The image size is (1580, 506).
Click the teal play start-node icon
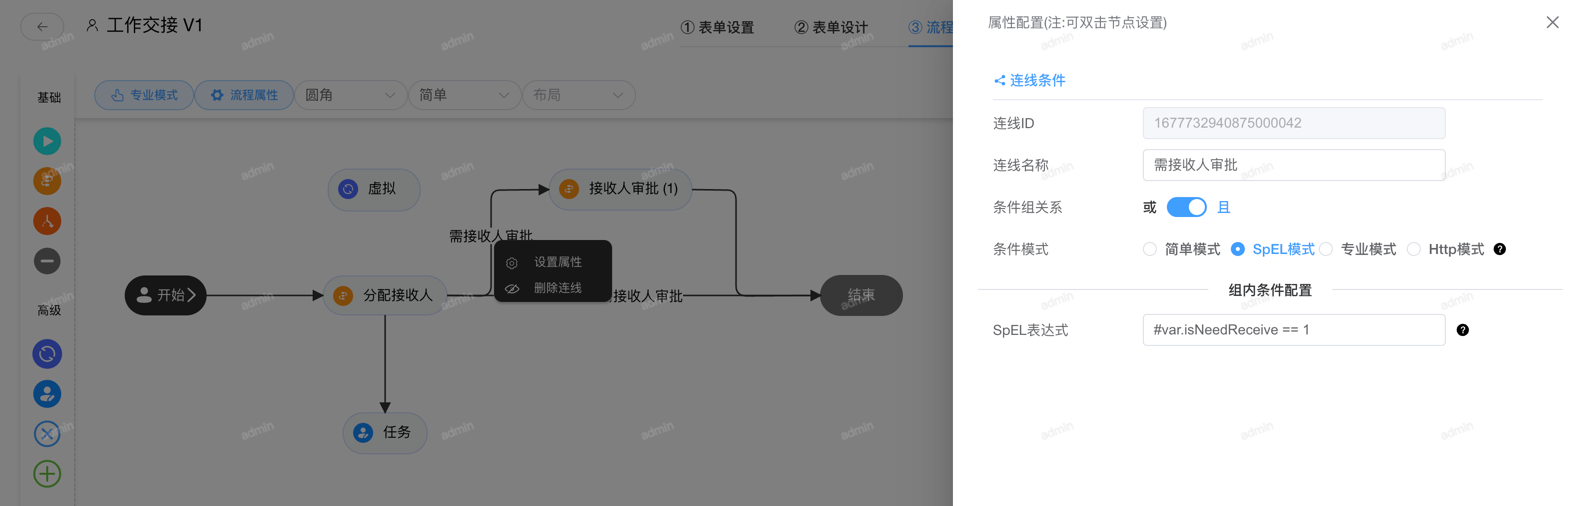[47, 141]
